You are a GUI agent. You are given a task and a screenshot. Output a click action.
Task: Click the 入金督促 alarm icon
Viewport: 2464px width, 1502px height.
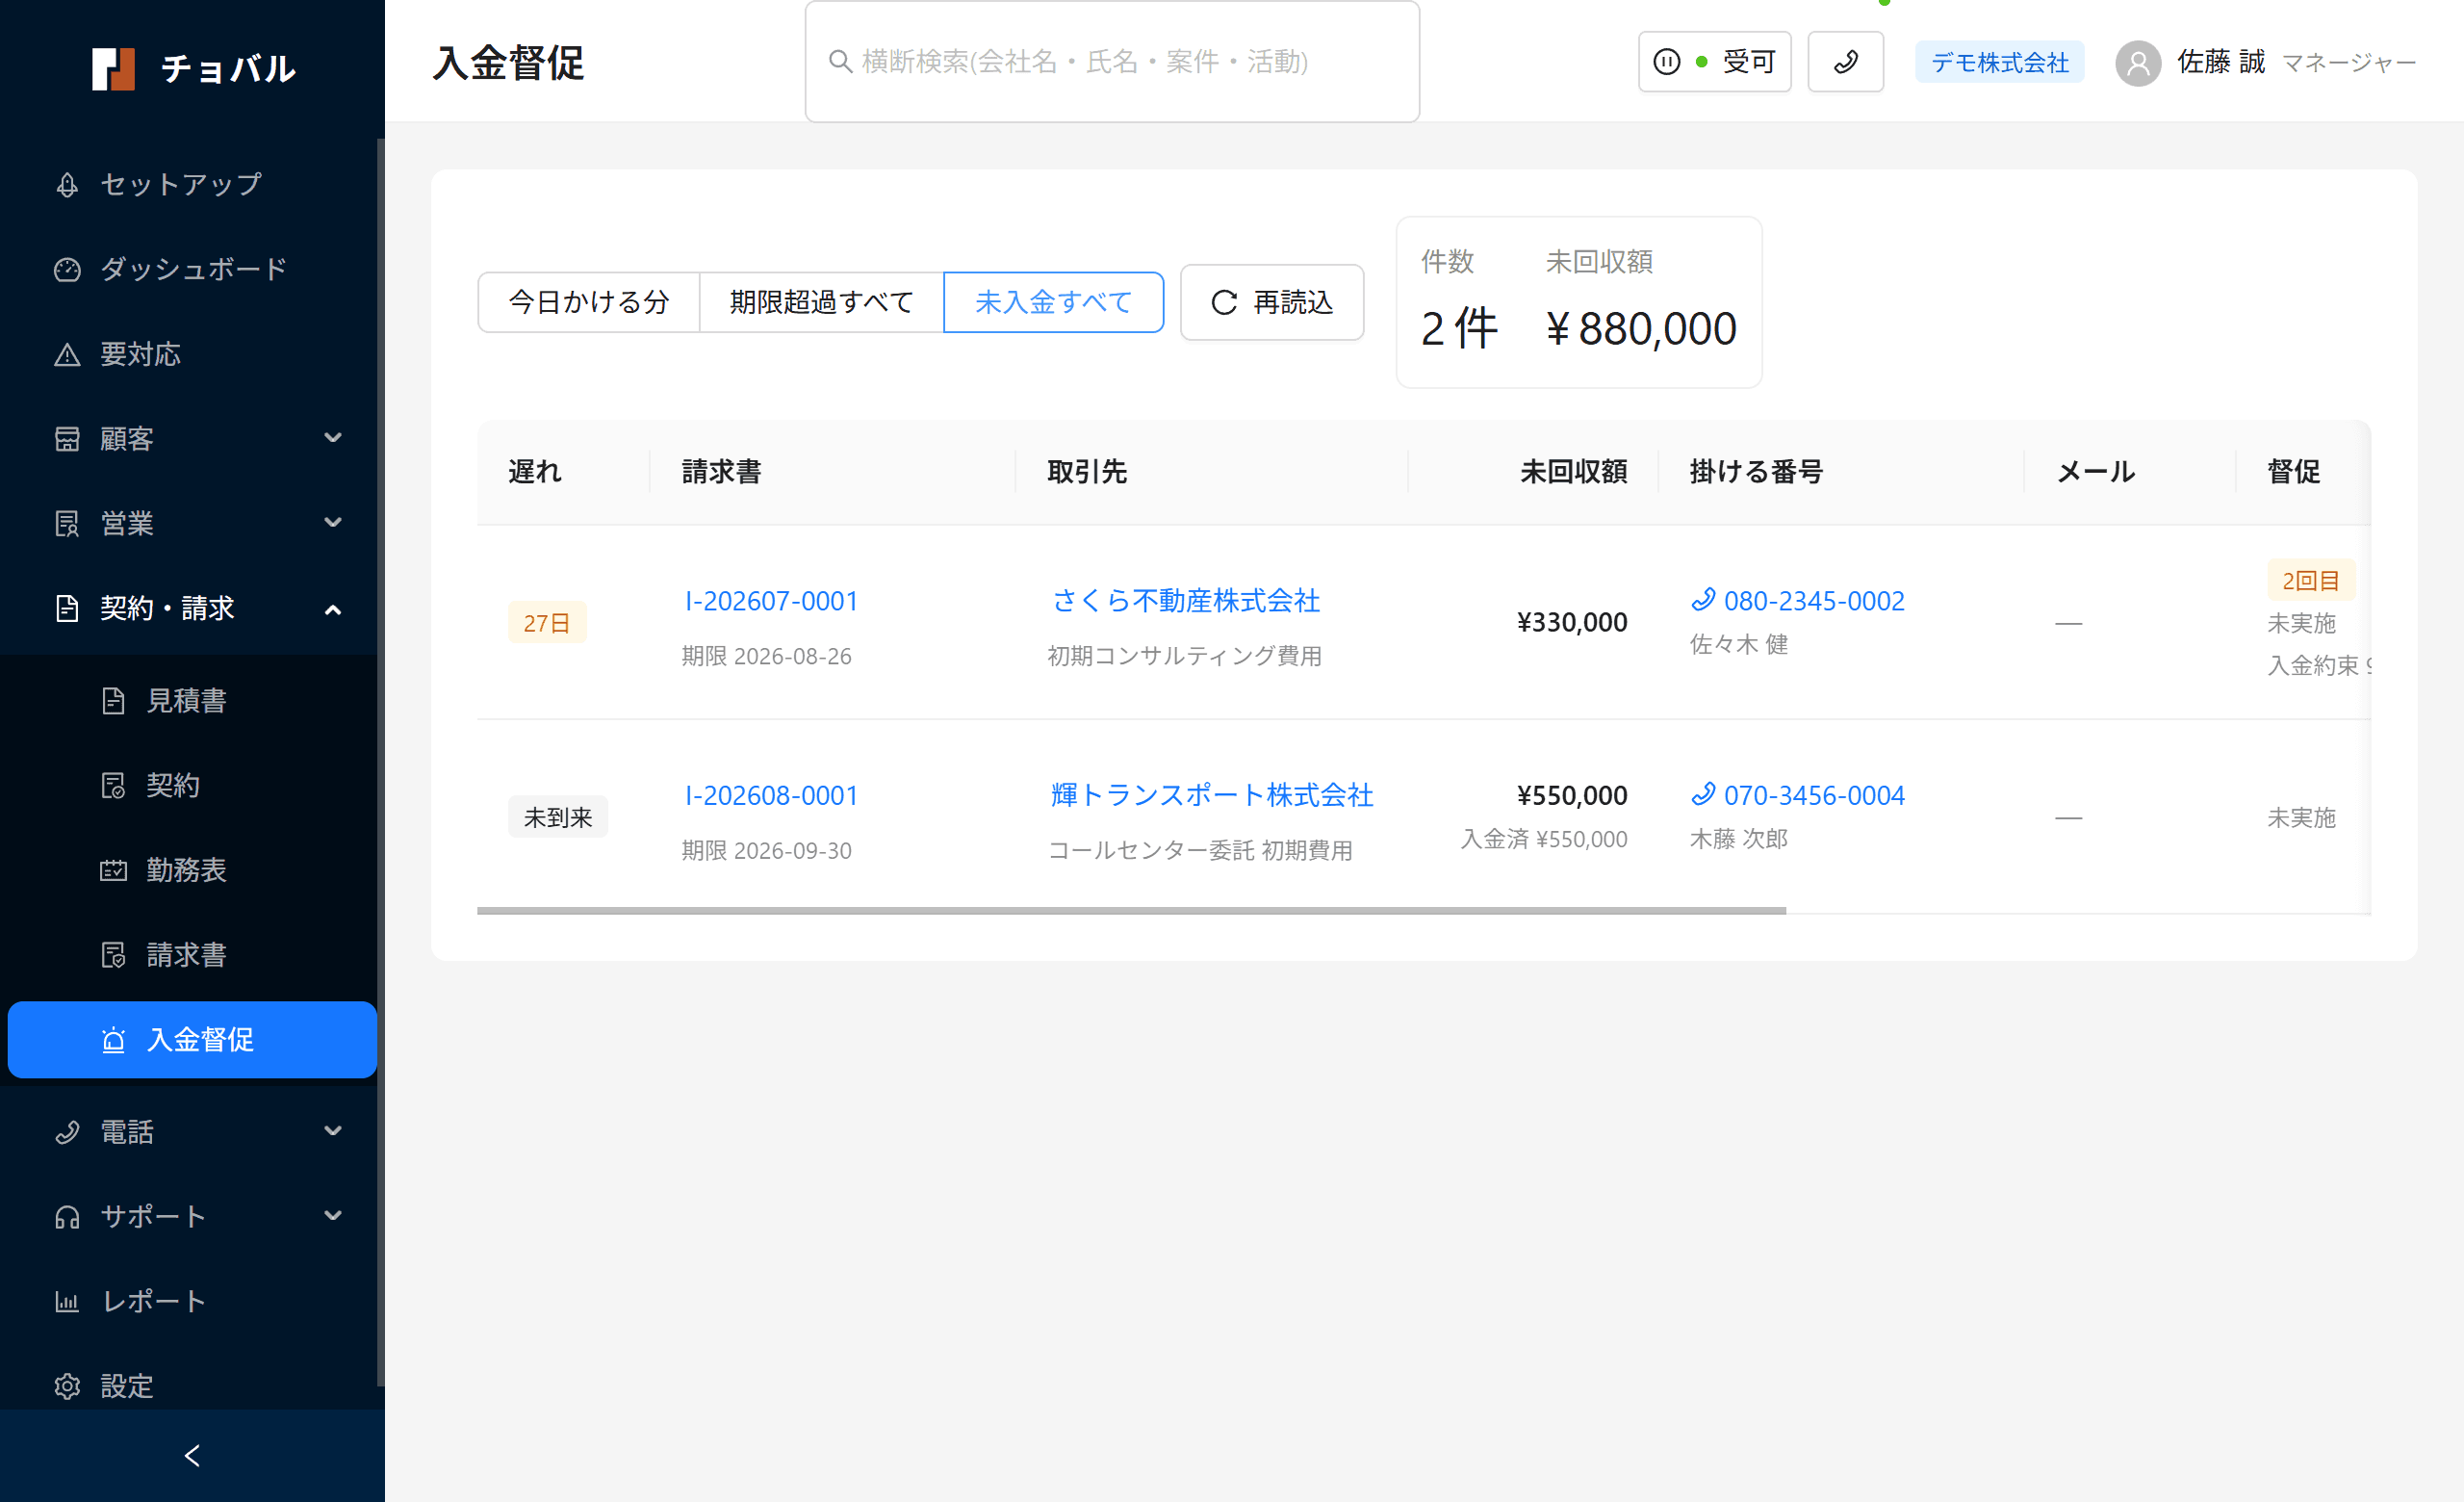113,1040
